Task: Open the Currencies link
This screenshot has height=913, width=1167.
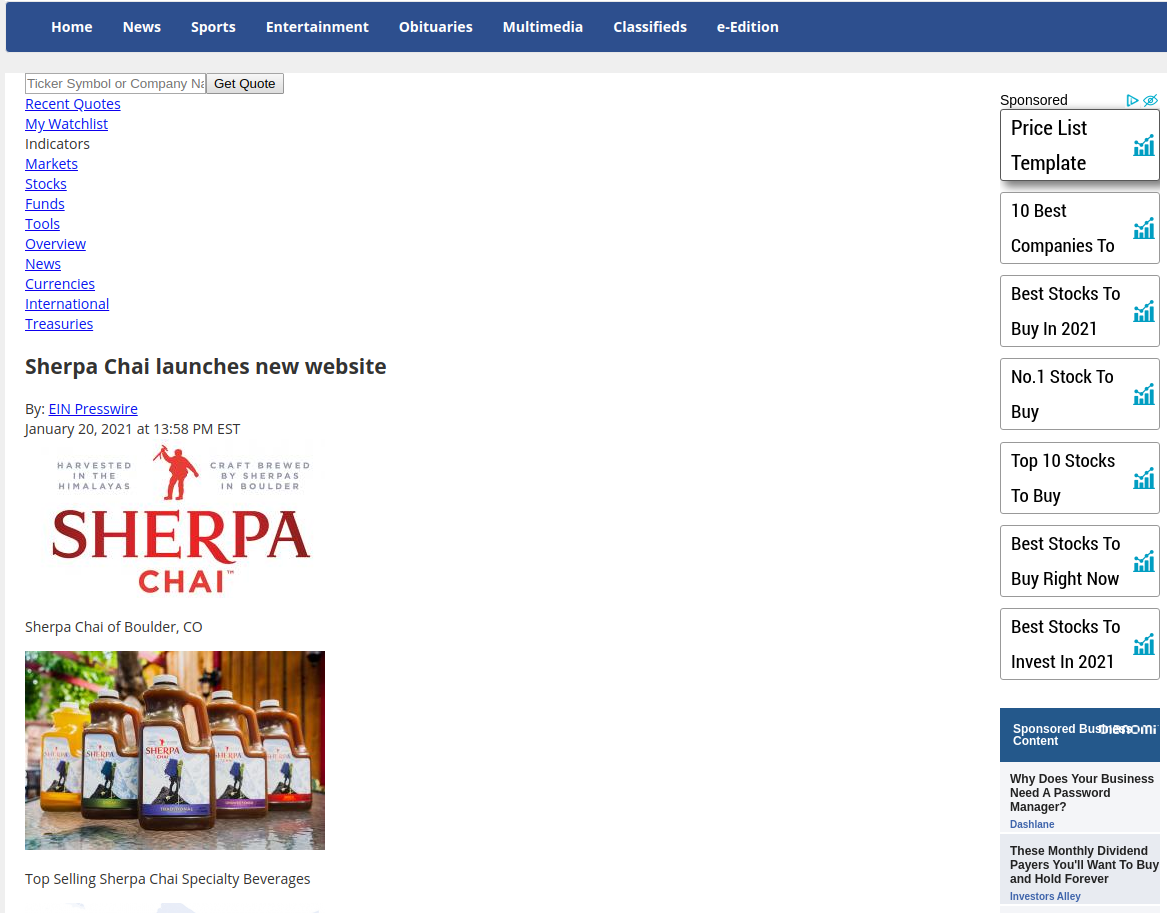Action: click(60, 284)
